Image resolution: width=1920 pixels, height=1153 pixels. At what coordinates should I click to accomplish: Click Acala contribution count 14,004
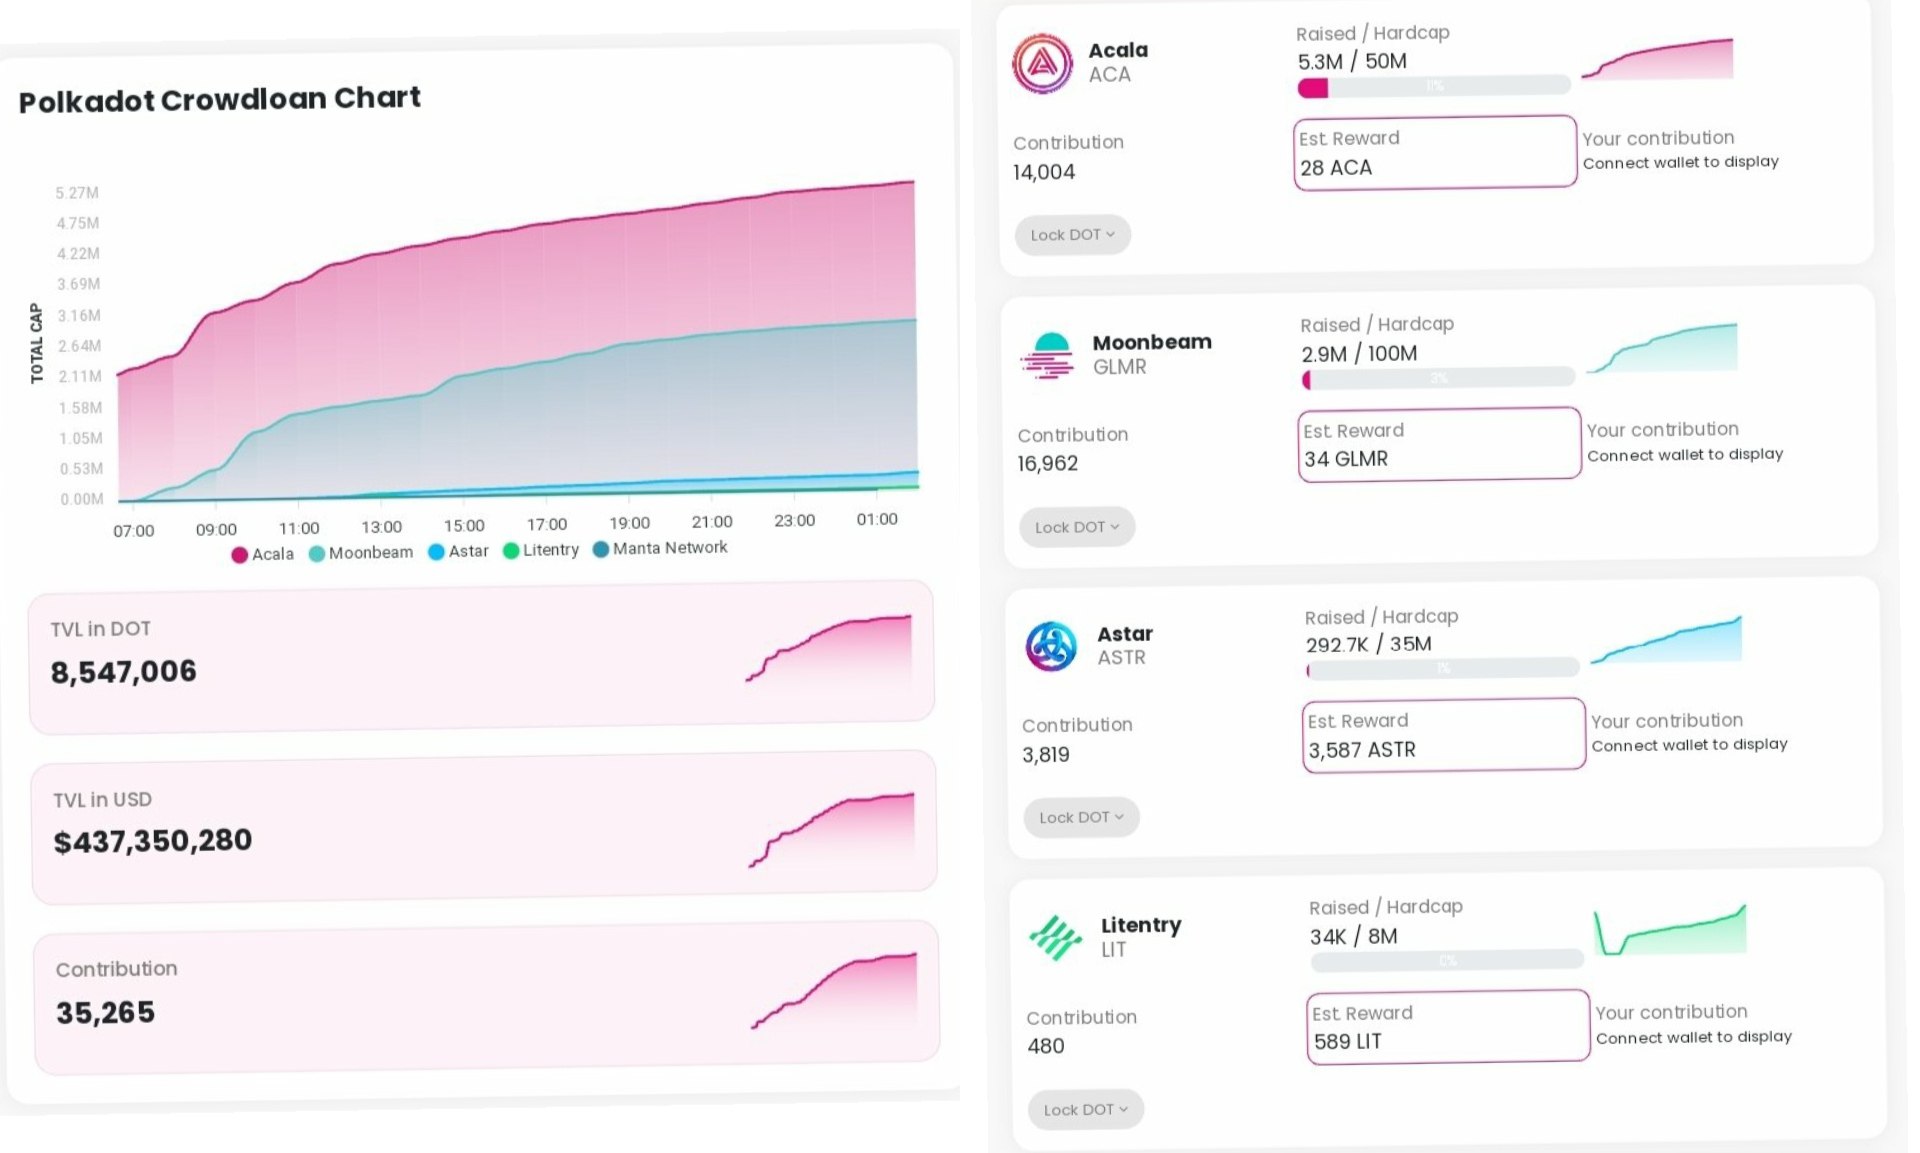[1044, 172]
